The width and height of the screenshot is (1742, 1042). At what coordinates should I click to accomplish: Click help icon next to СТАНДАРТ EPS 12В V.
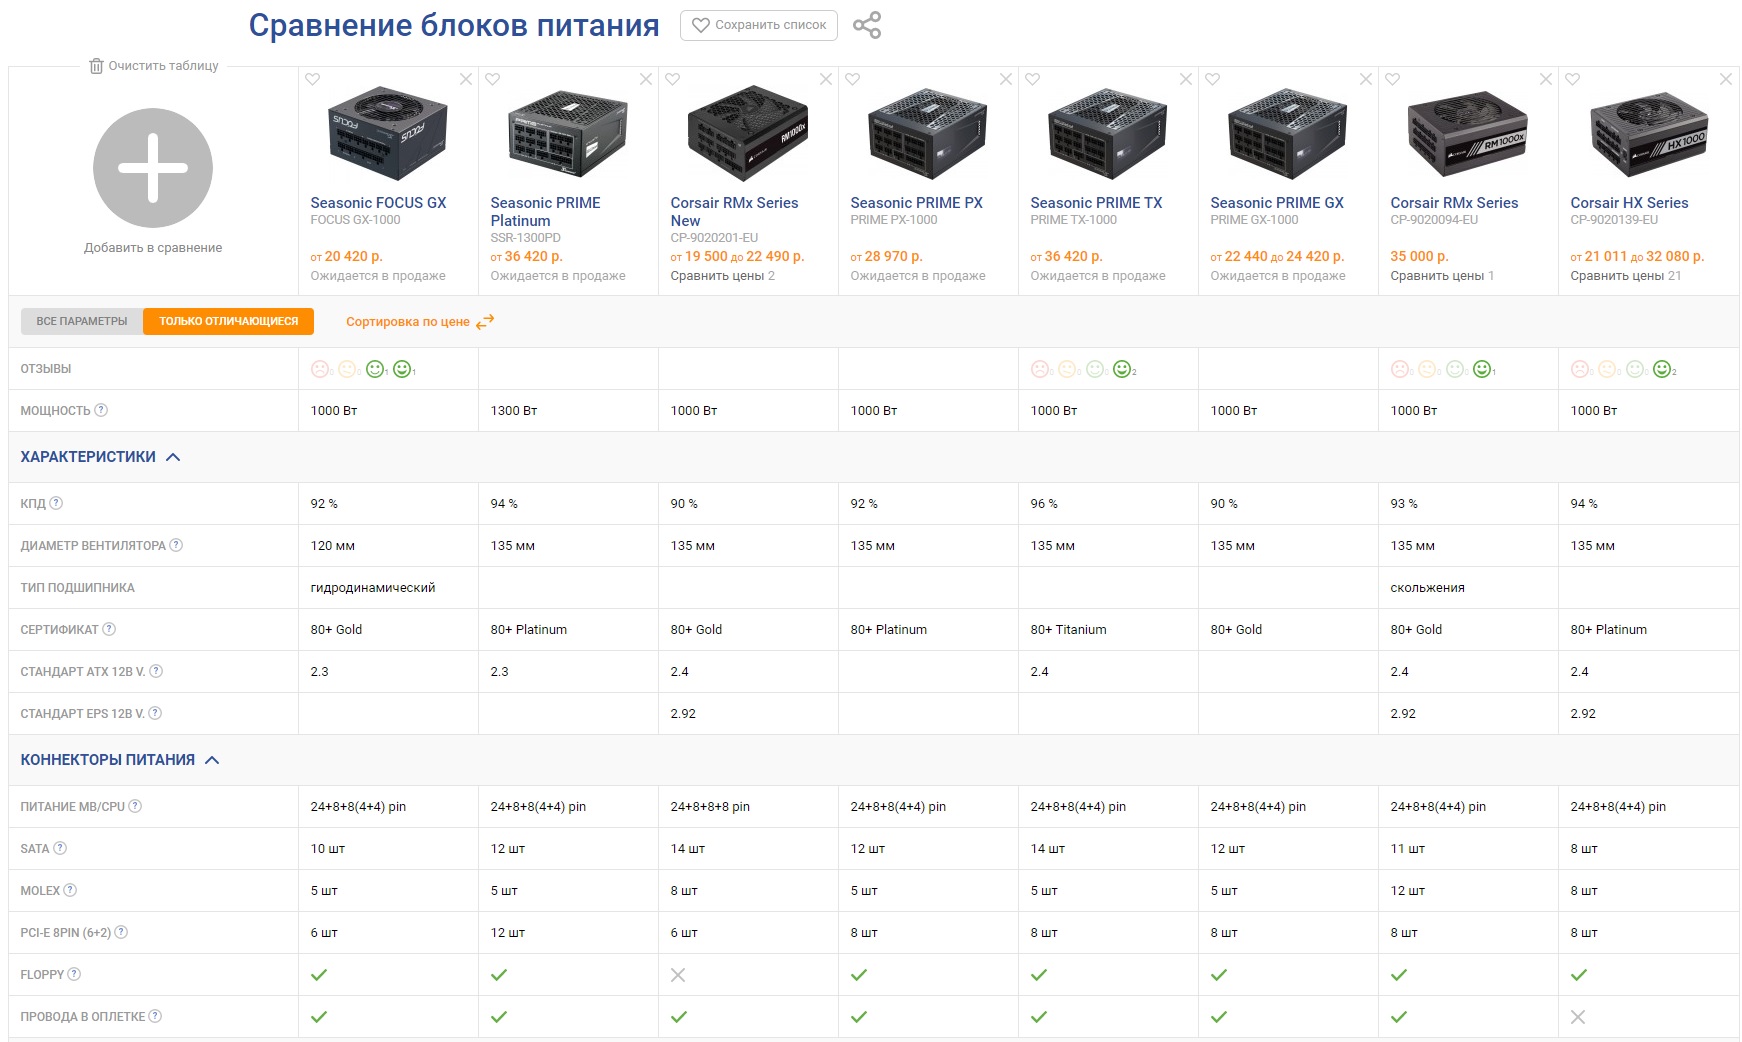[x=155, y=713]
